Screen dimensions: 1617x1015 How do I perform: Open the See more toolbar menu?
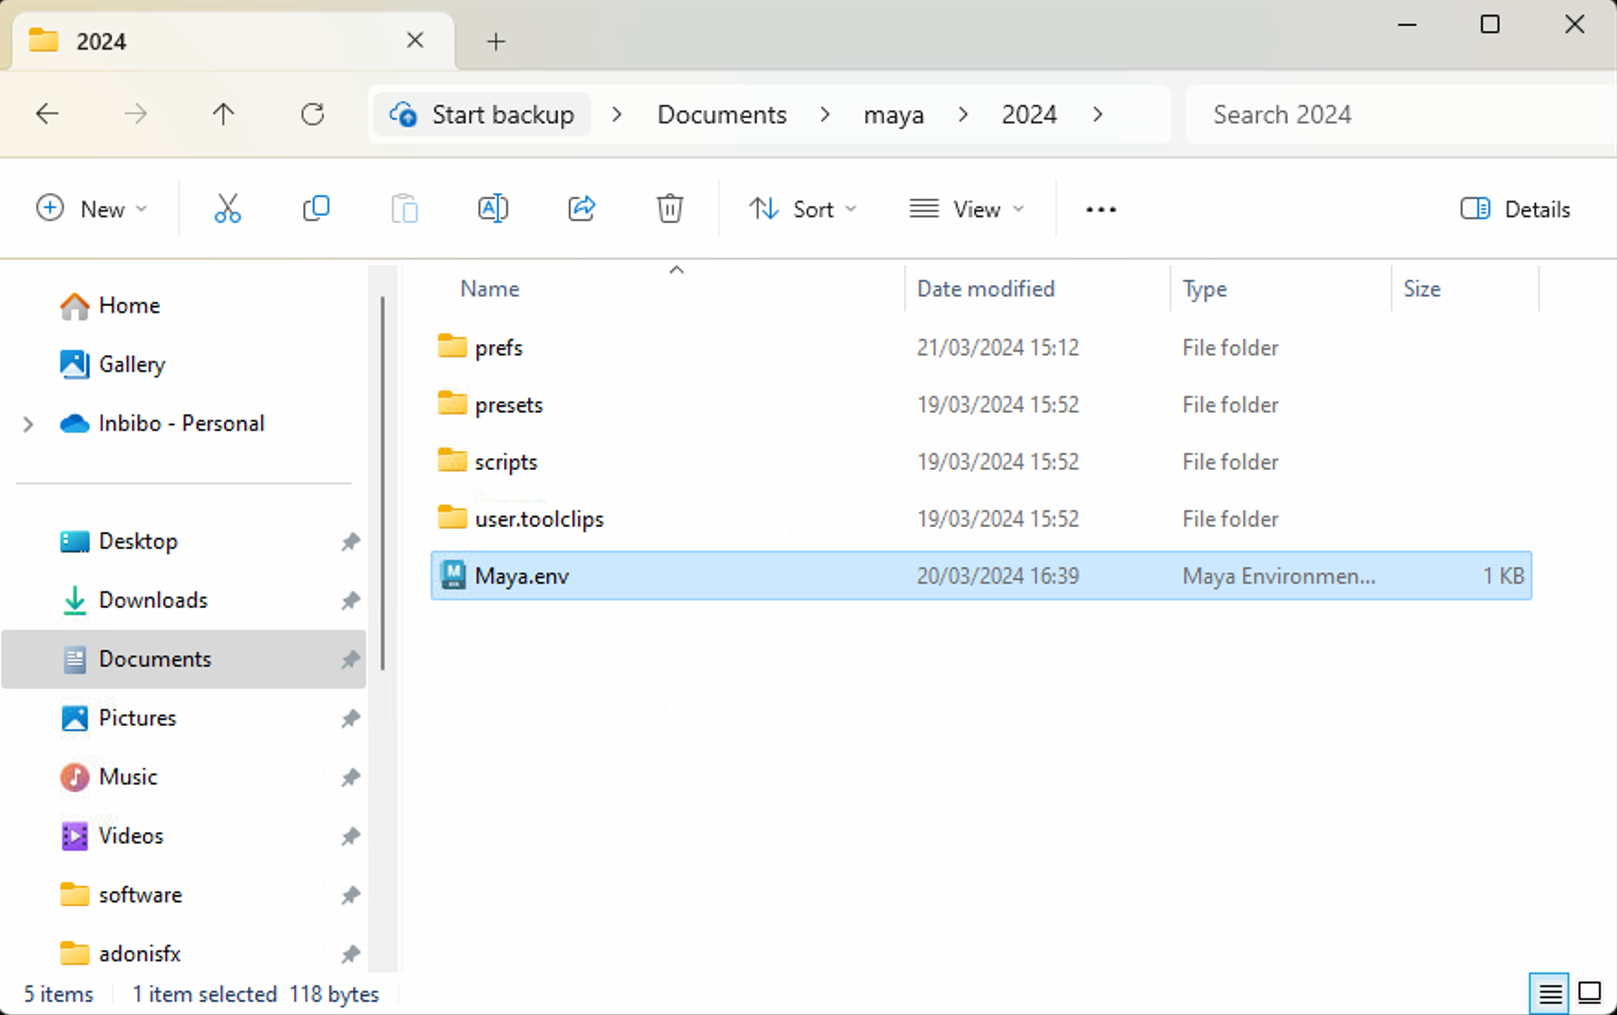[x=1100, y=208]
